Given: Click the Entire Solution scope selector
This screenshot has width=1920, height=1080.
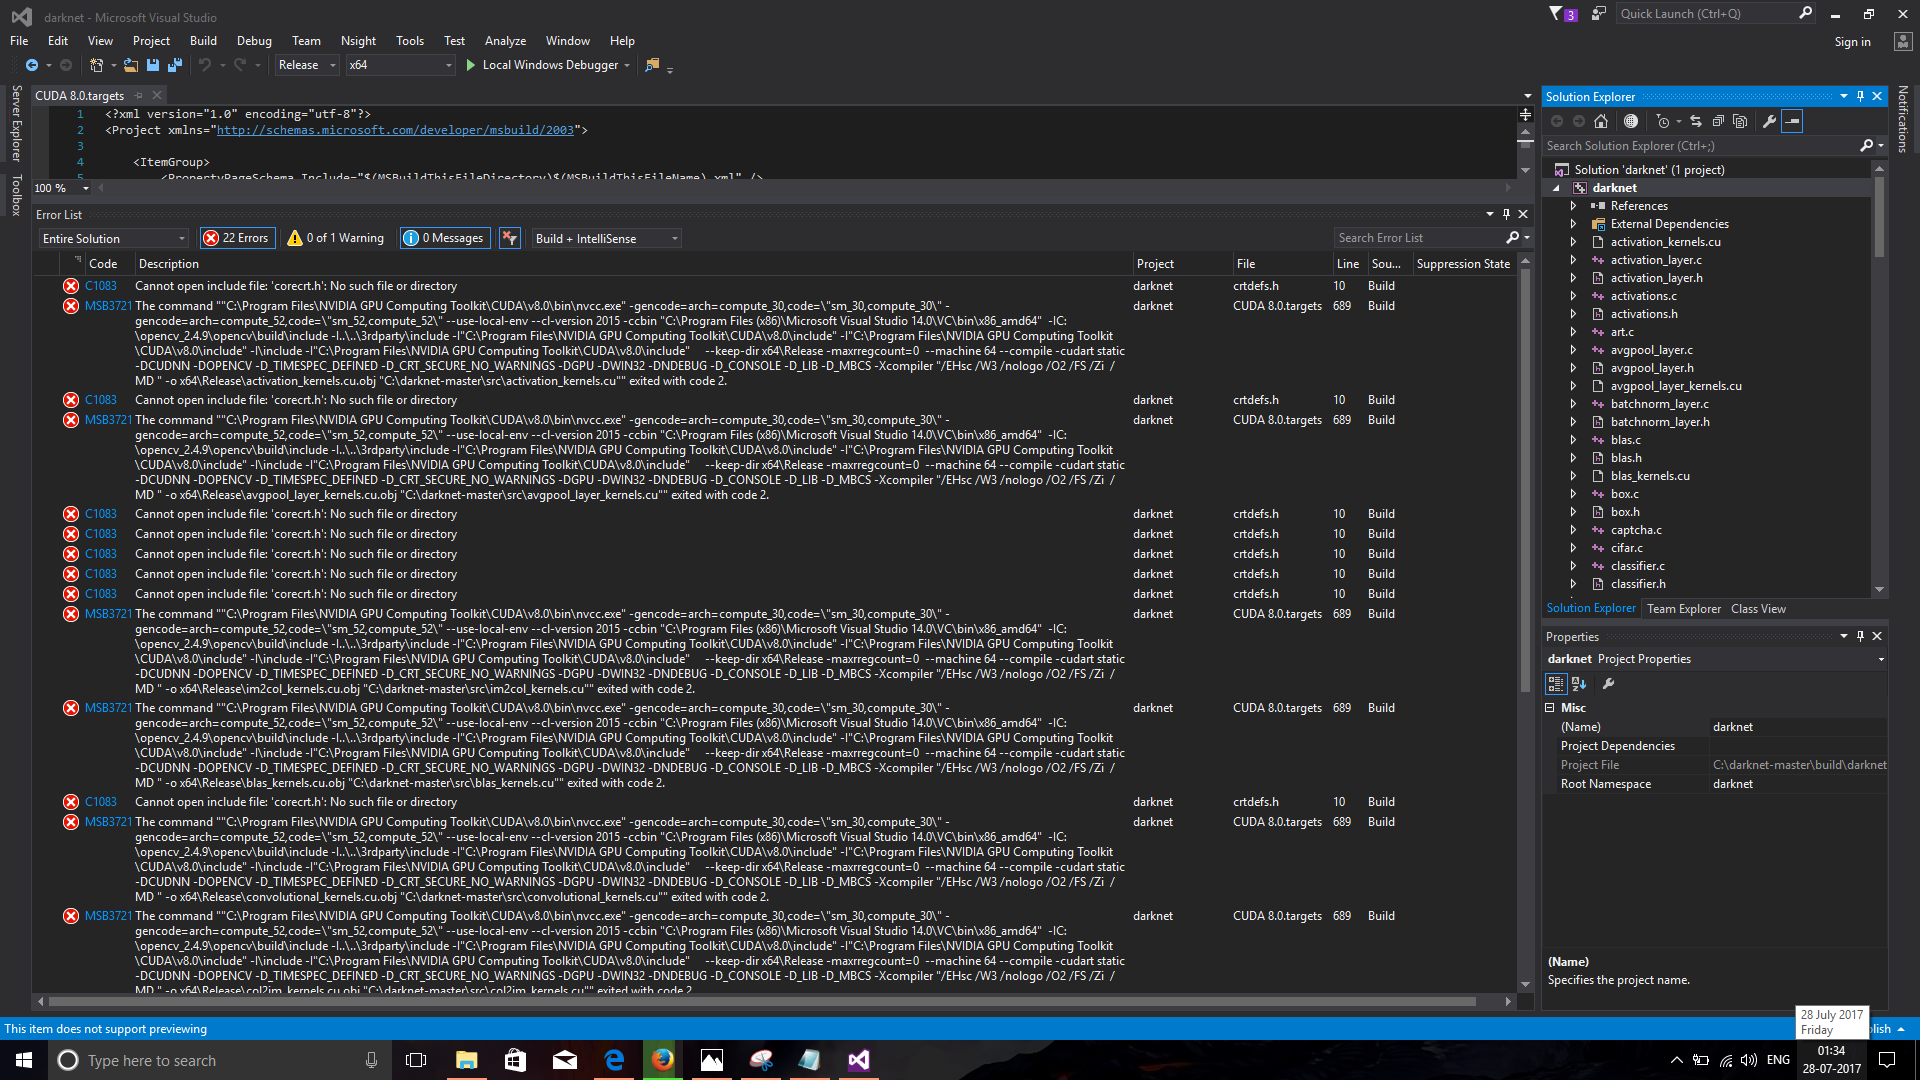Looking at the screenshot, I should (x=112, y=237).
